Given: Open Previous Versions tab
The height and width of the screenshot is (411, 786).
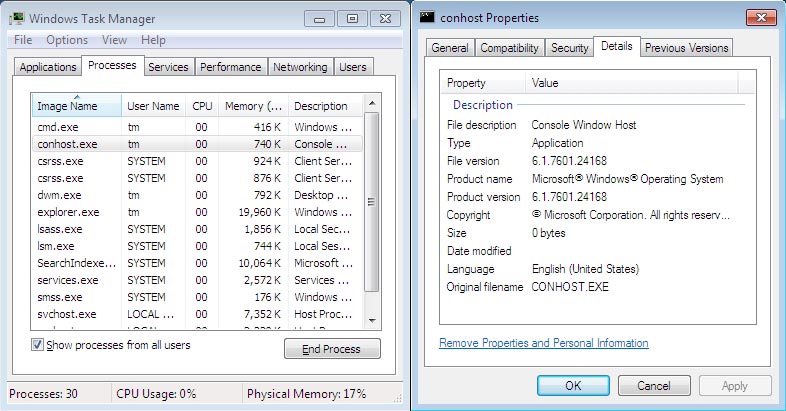Looking at the screenshot, I should [x=686, y=48].
